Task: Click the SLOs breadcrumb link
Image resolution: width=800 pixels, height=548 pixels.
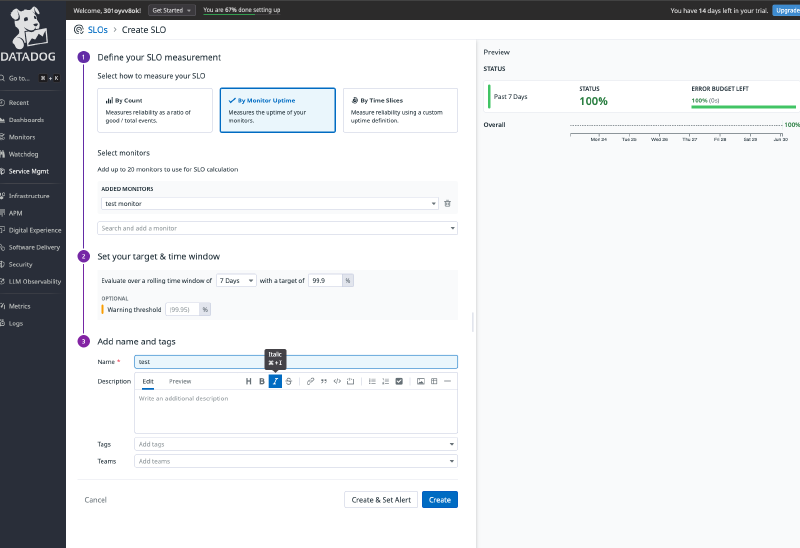Action: pyautogui.click(x=97, y=30)
